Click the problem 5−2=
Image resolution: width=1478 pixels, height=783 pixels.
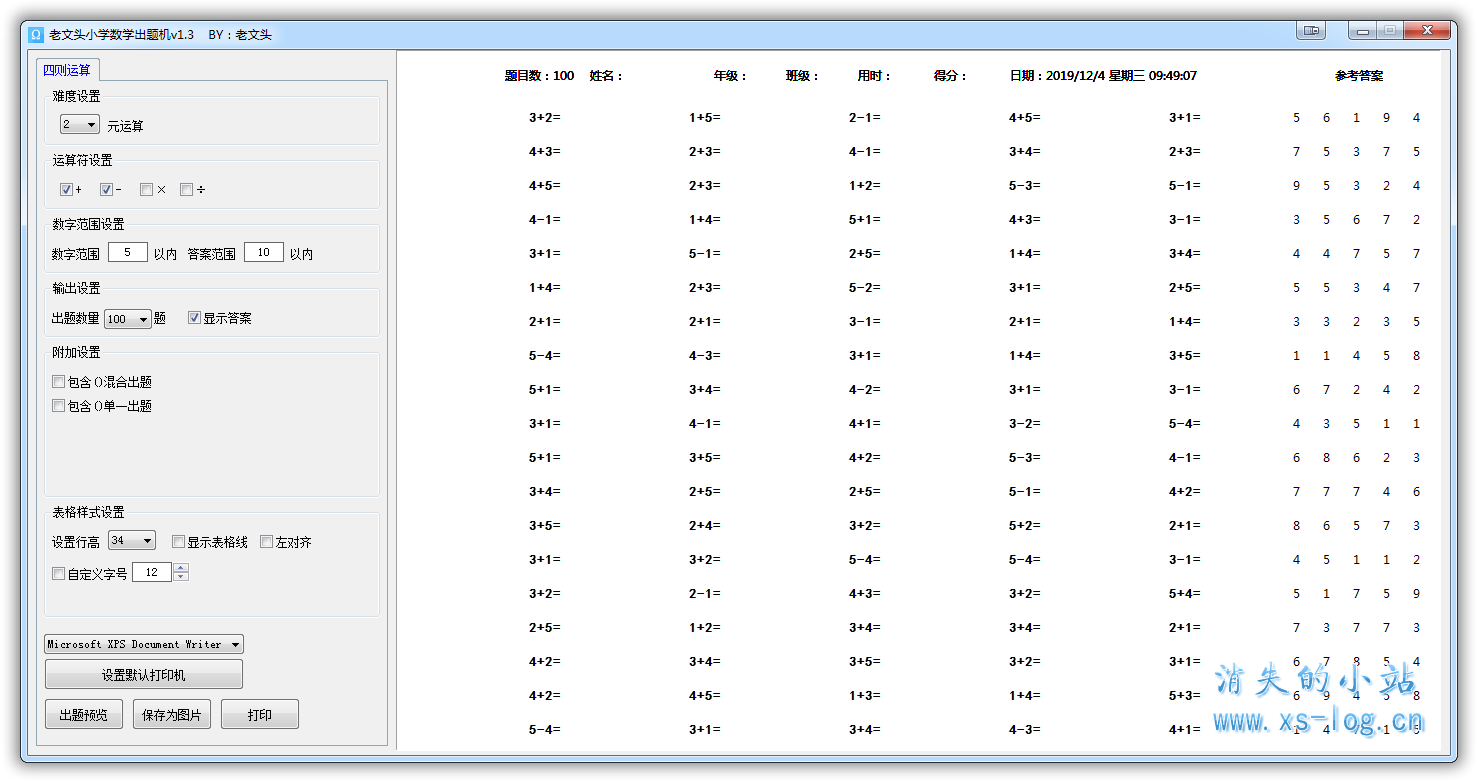[865, 288]
